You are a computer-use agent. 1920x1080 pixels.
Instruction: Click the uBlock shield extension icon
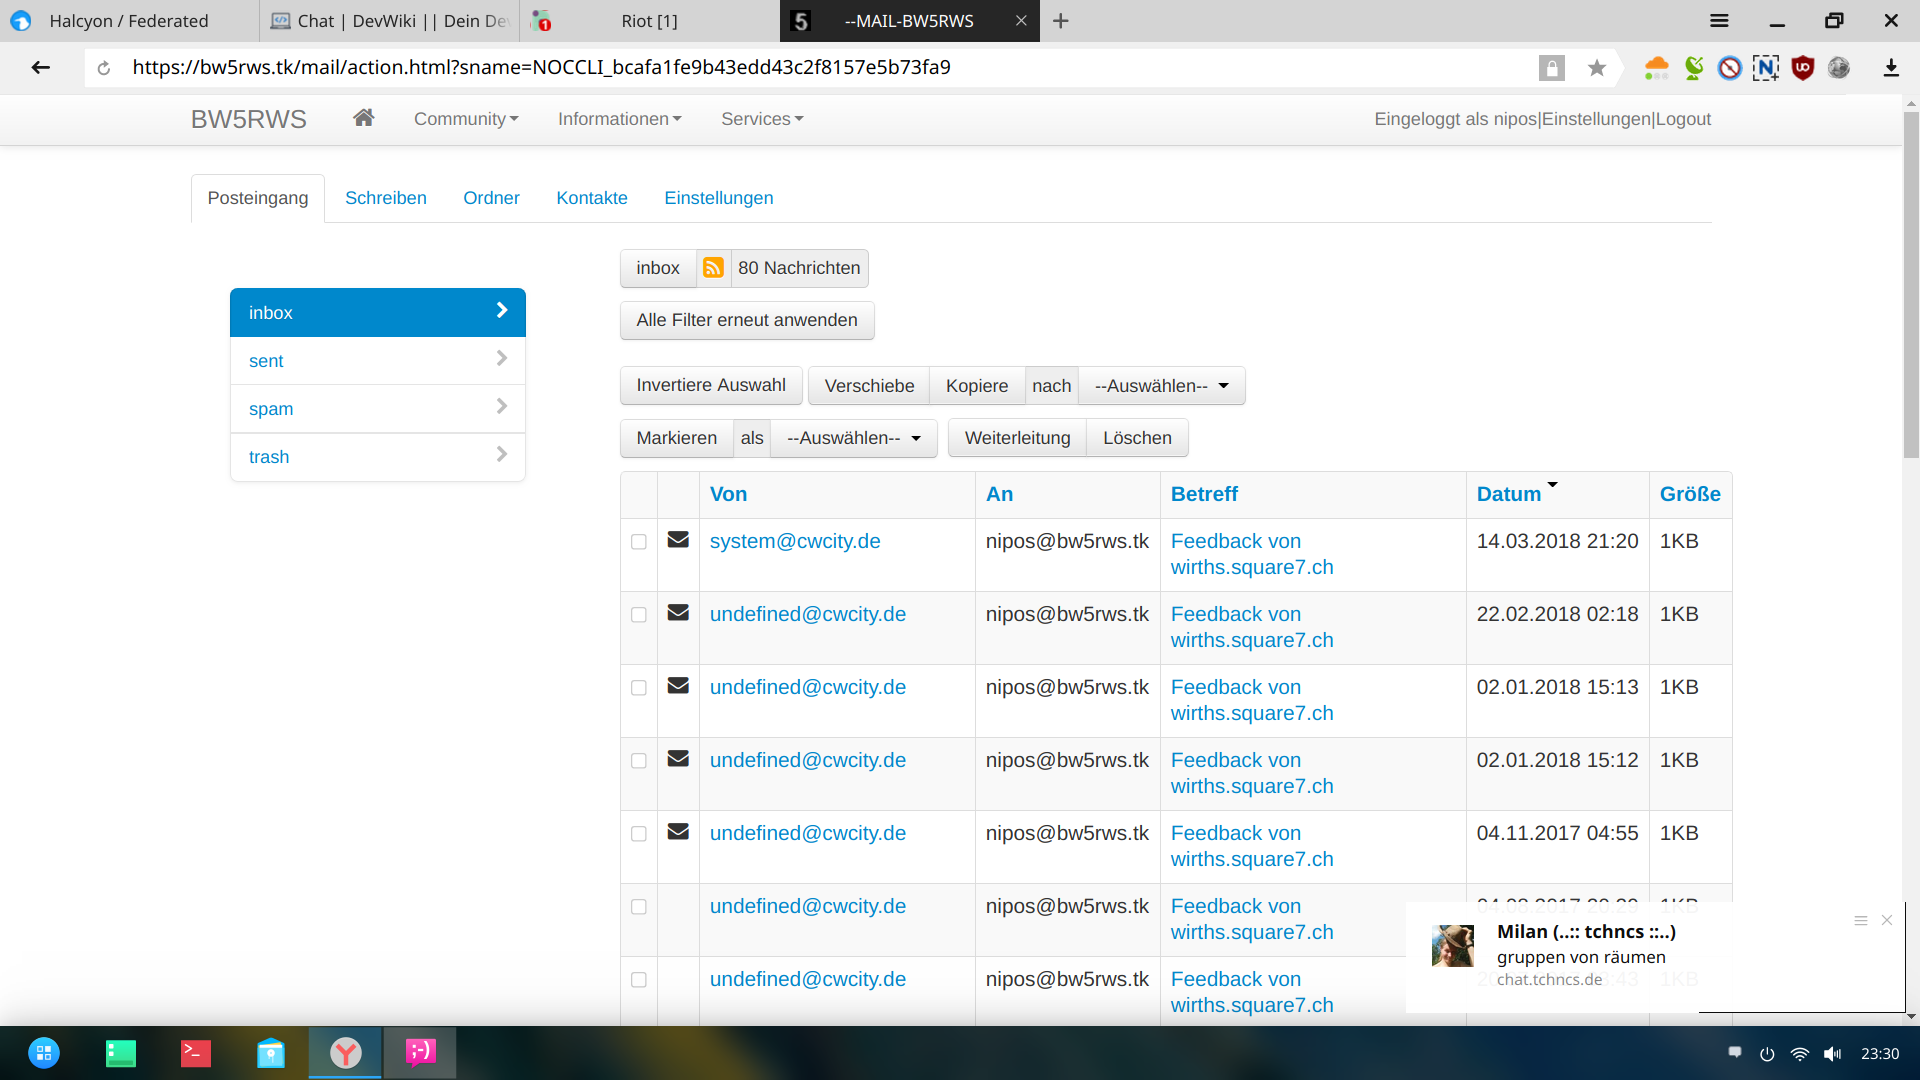coord(1802,68)
